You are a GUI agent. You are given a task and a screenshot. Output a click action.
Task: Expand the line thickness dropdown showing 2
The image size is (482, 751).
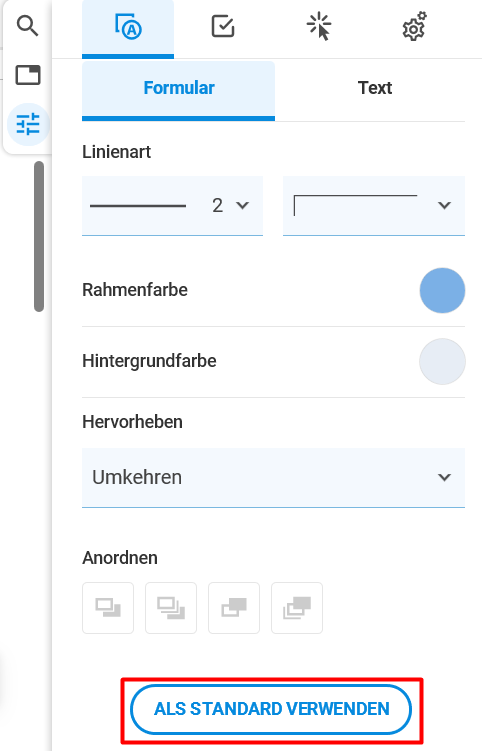click(172, 206)
